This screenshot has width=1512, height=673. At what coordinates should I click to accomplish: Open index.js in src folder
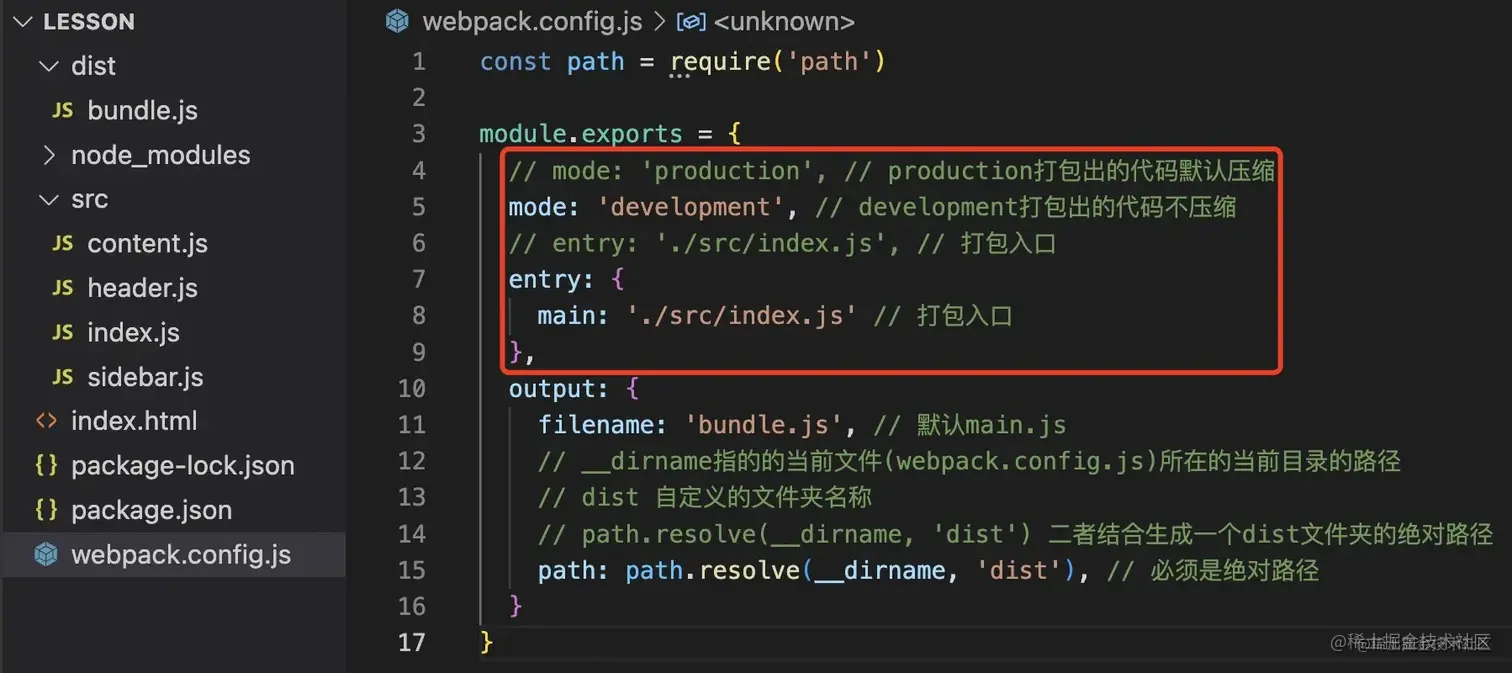click(x=133, y=333)
